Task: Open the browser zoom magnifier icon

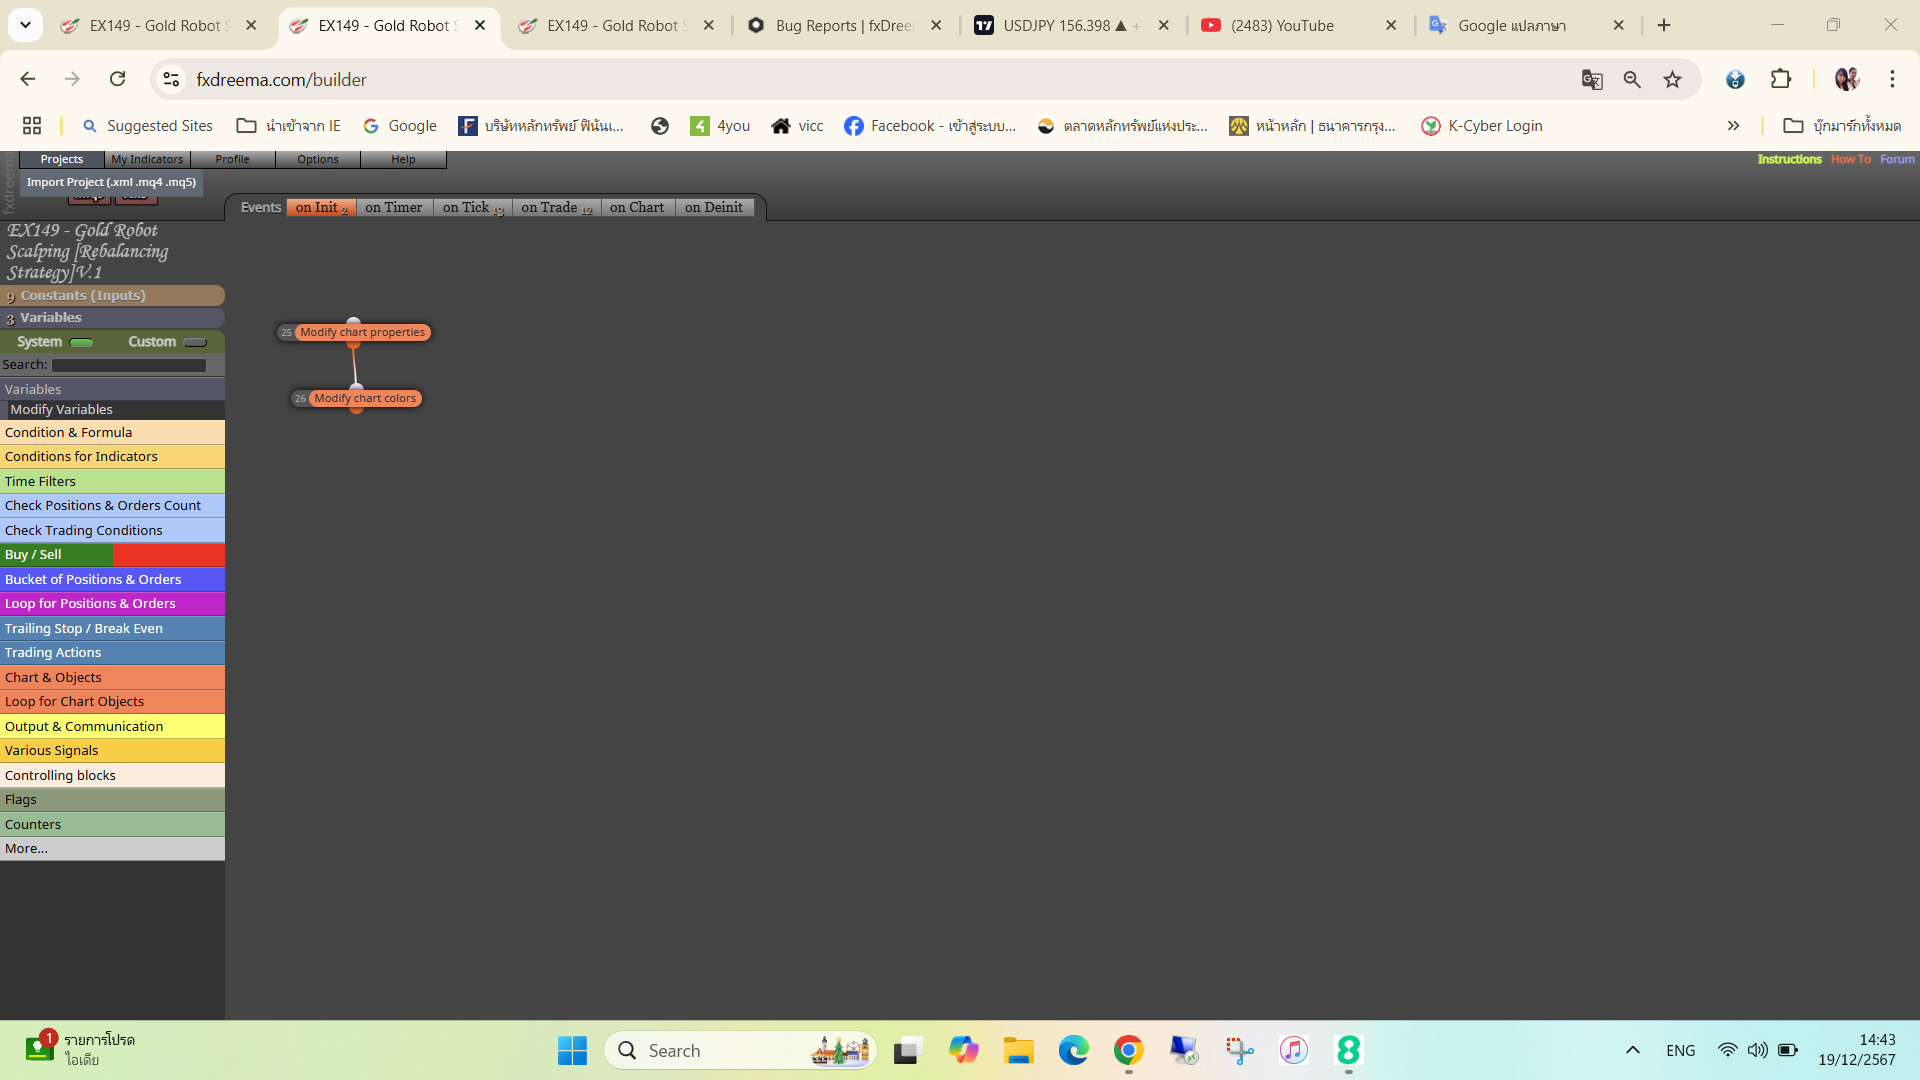Action: click(x=1632, y=79)
